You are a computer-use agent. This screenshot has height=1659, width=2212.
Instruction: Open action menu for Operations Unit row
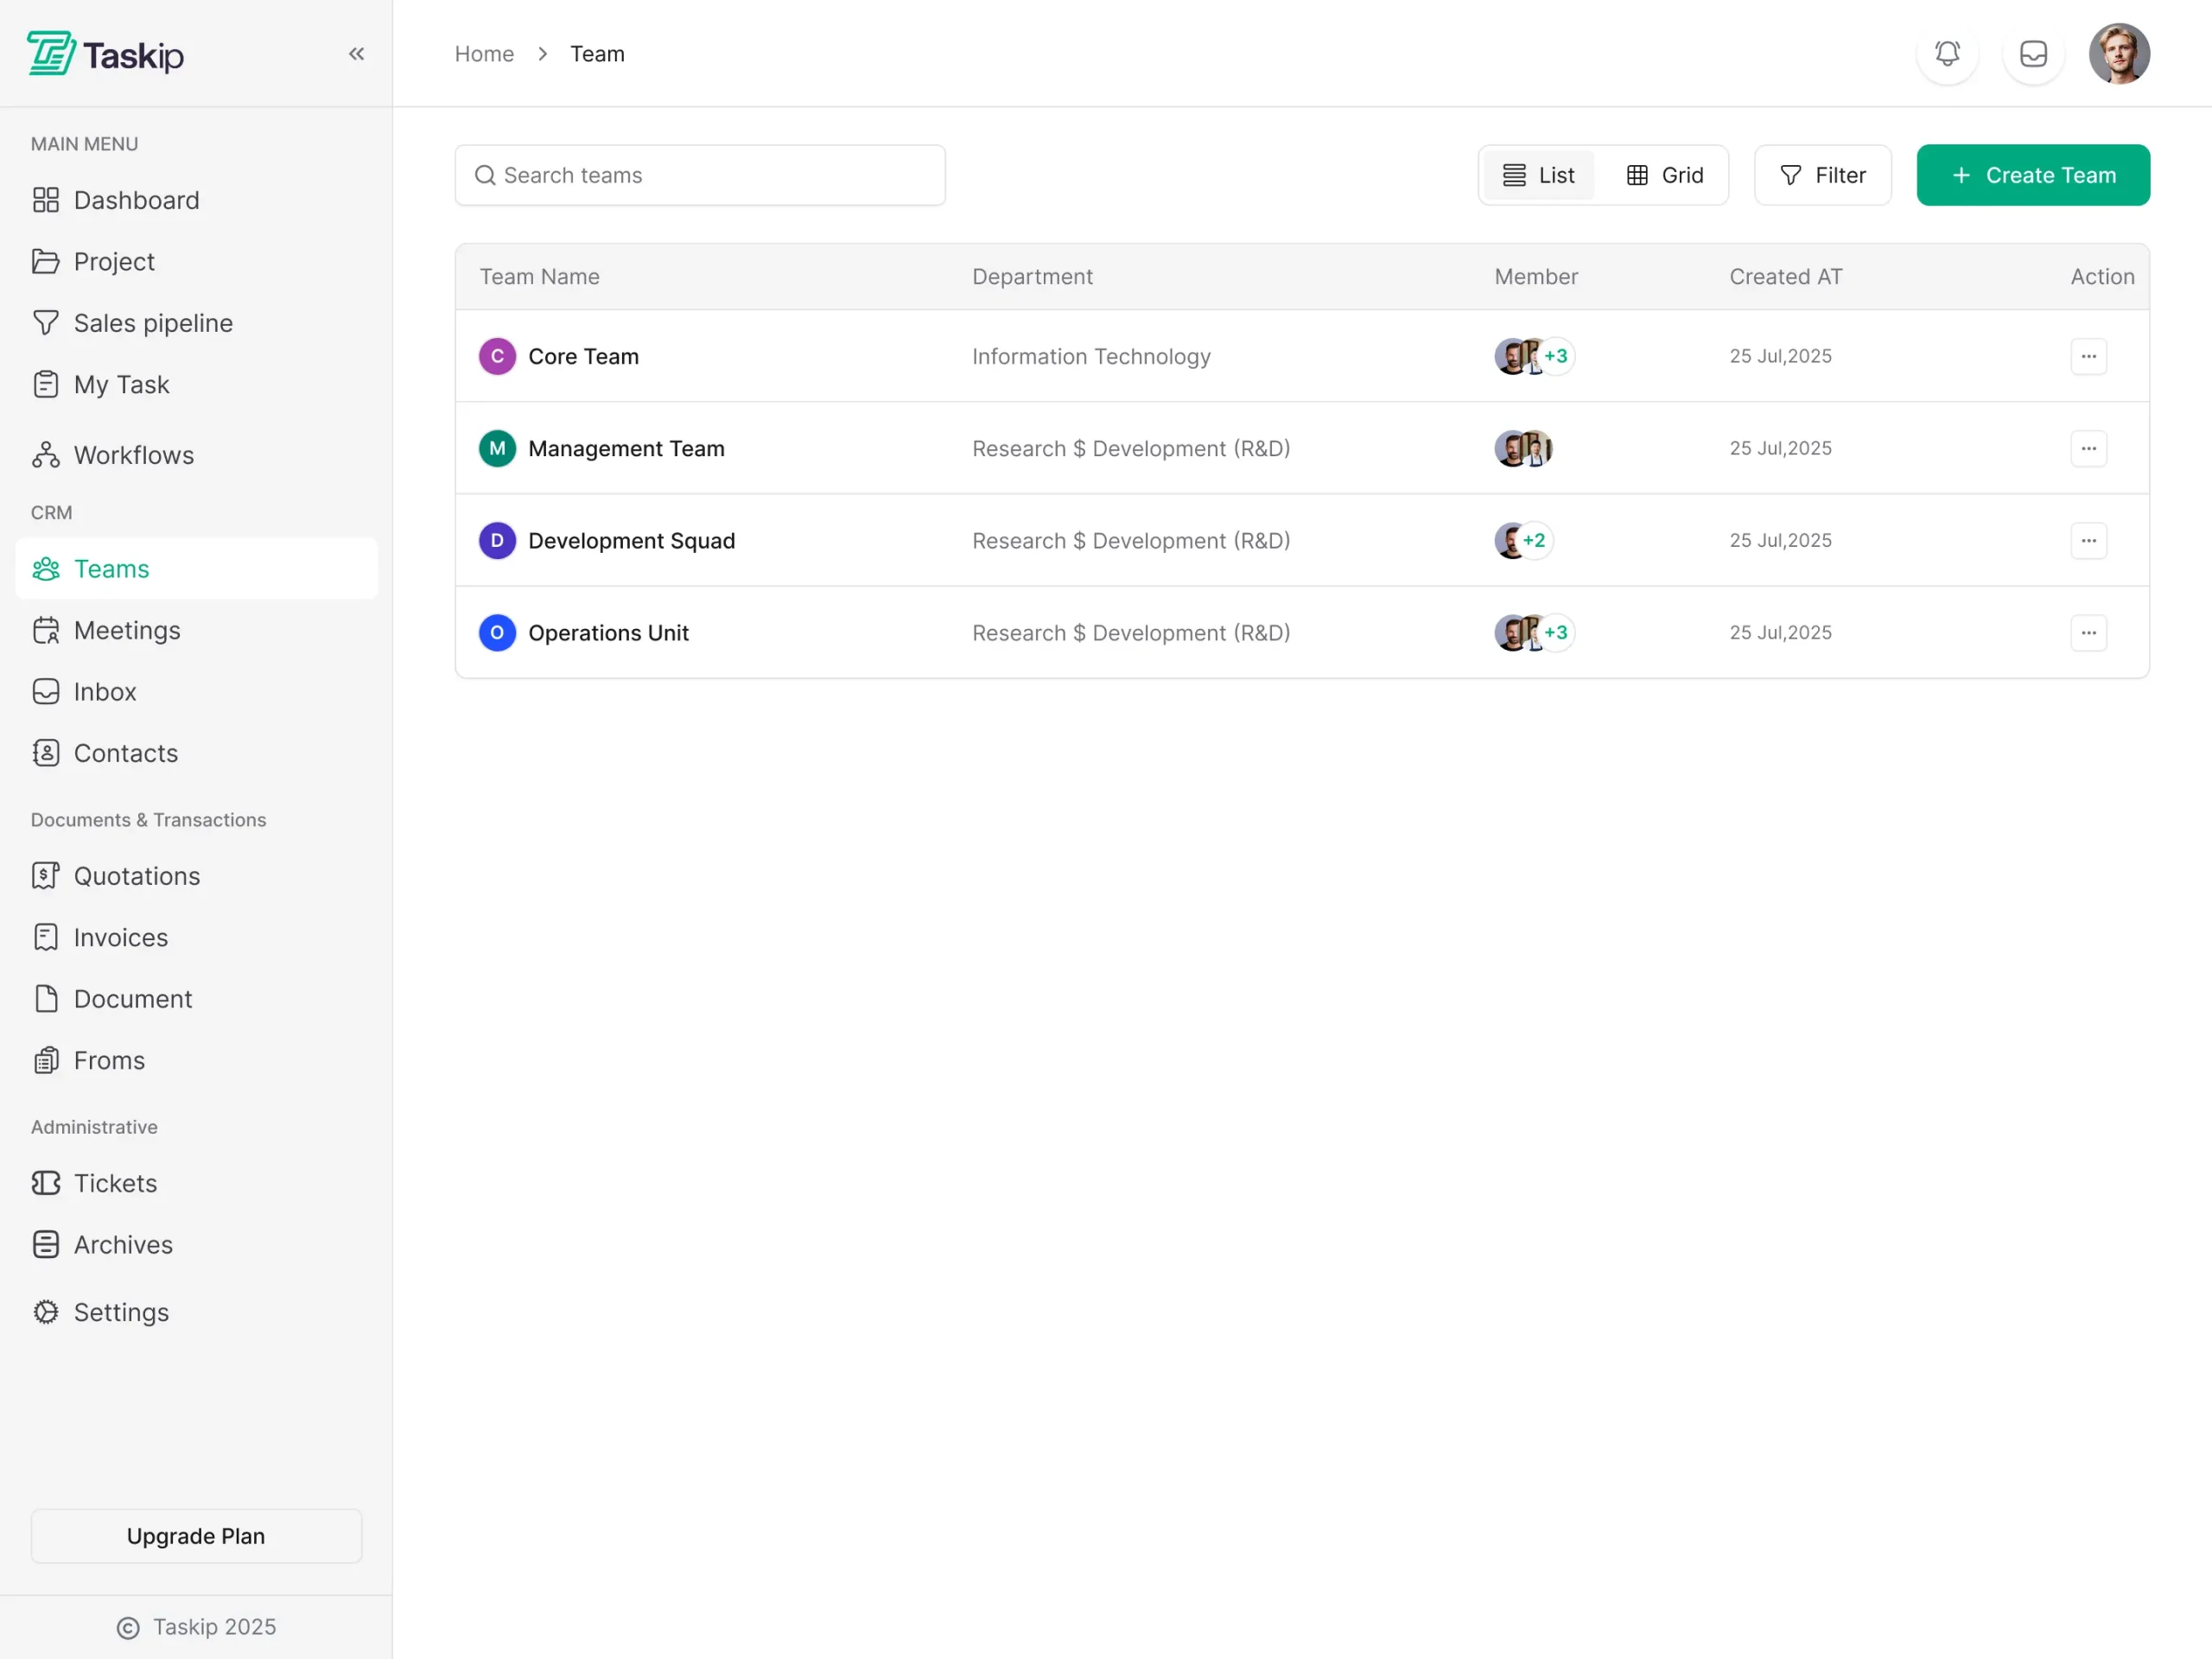[x=2088, y=633]
